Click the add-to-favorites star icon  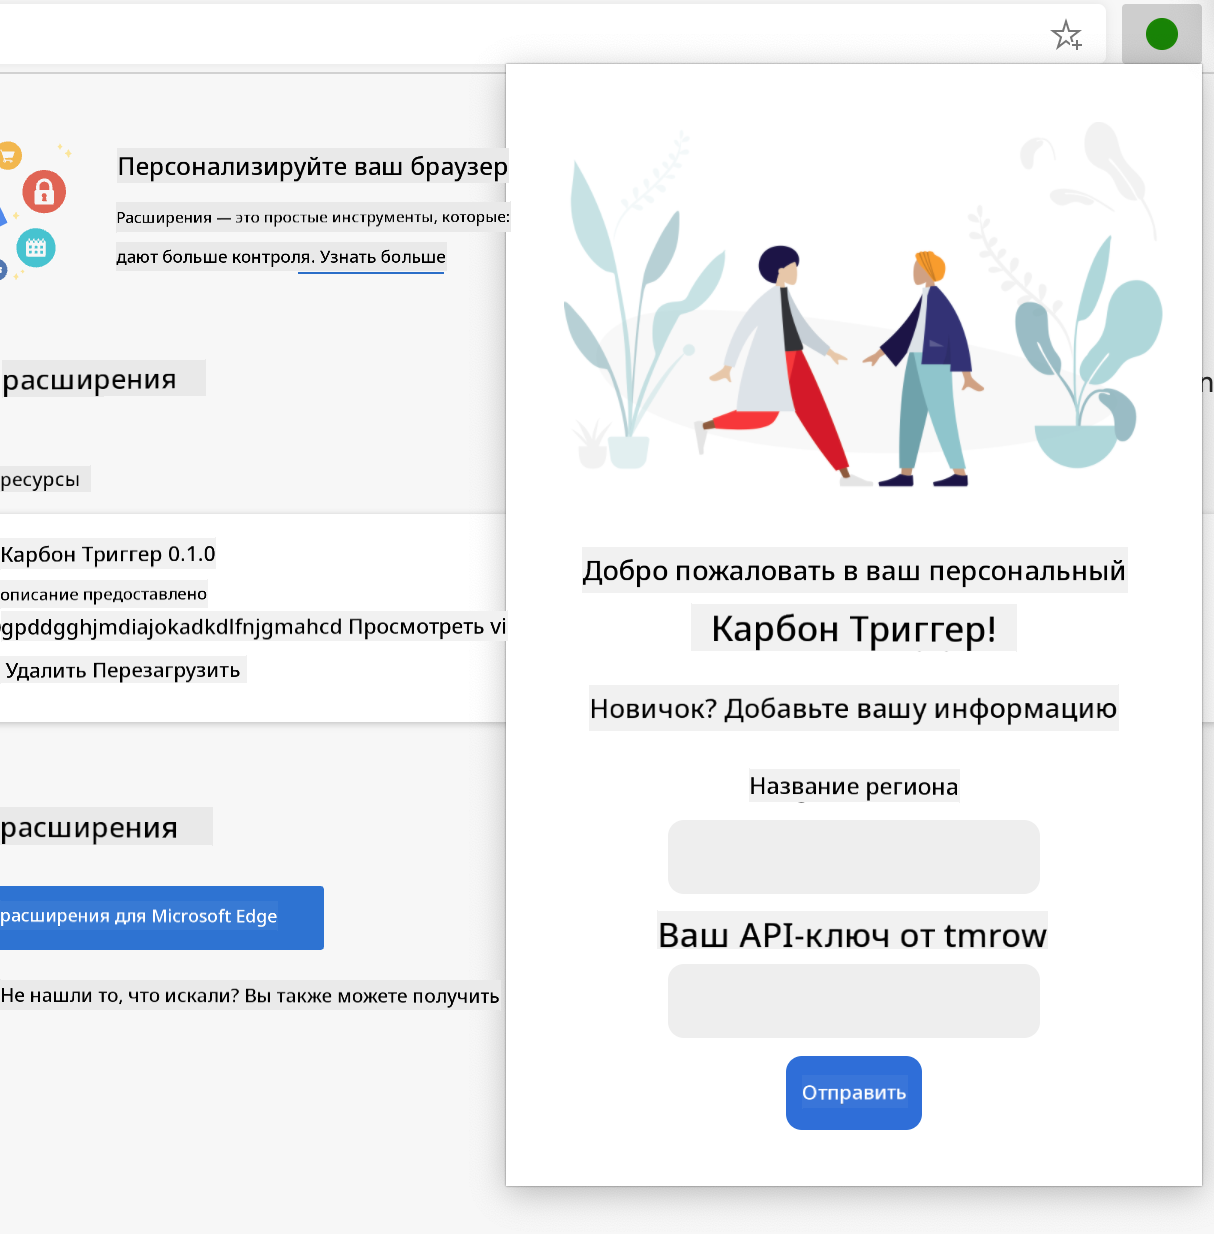pyautogui.click(x=1066, y=36)
